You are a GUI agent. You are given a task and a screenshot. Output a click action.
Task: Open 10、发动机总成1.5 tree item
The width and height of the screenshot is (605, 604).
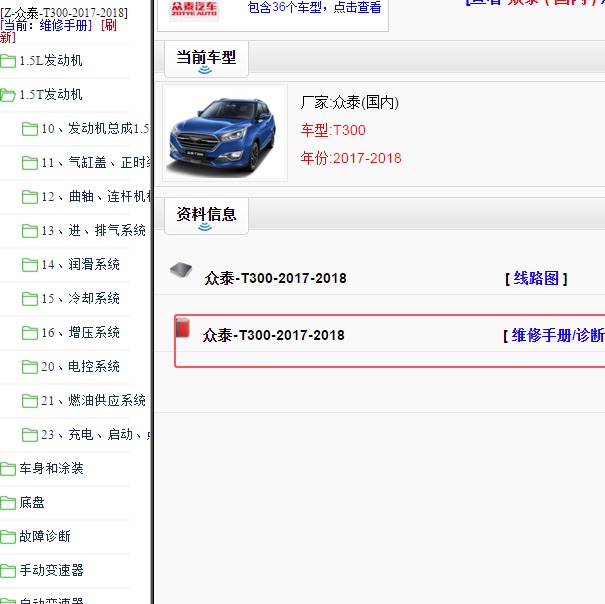[x=95, y=129]
